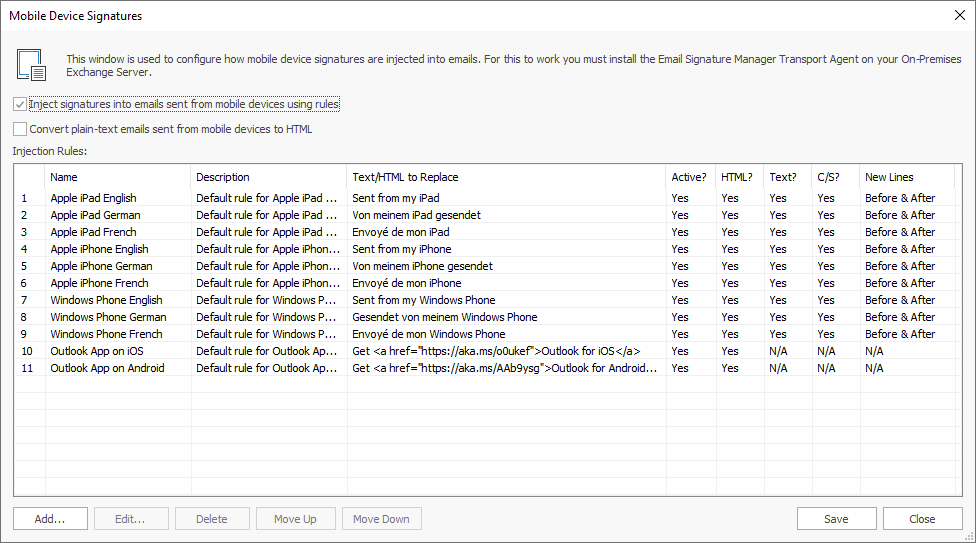Click 'Before & After' for Windows Phone French
This screenshot has width=976, height=543.
pos(900,334)
